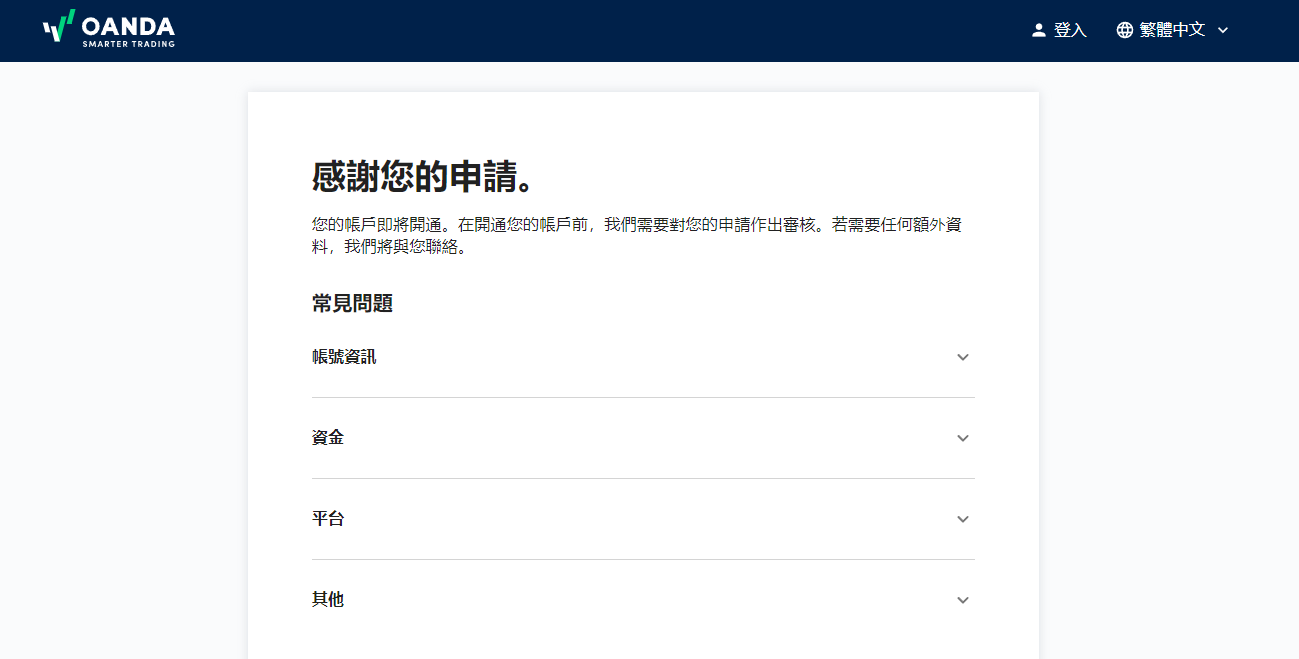Click the chevron next to 繁體中文
The width and height of the screenshot is (1299, 659).
(1222, 30)
